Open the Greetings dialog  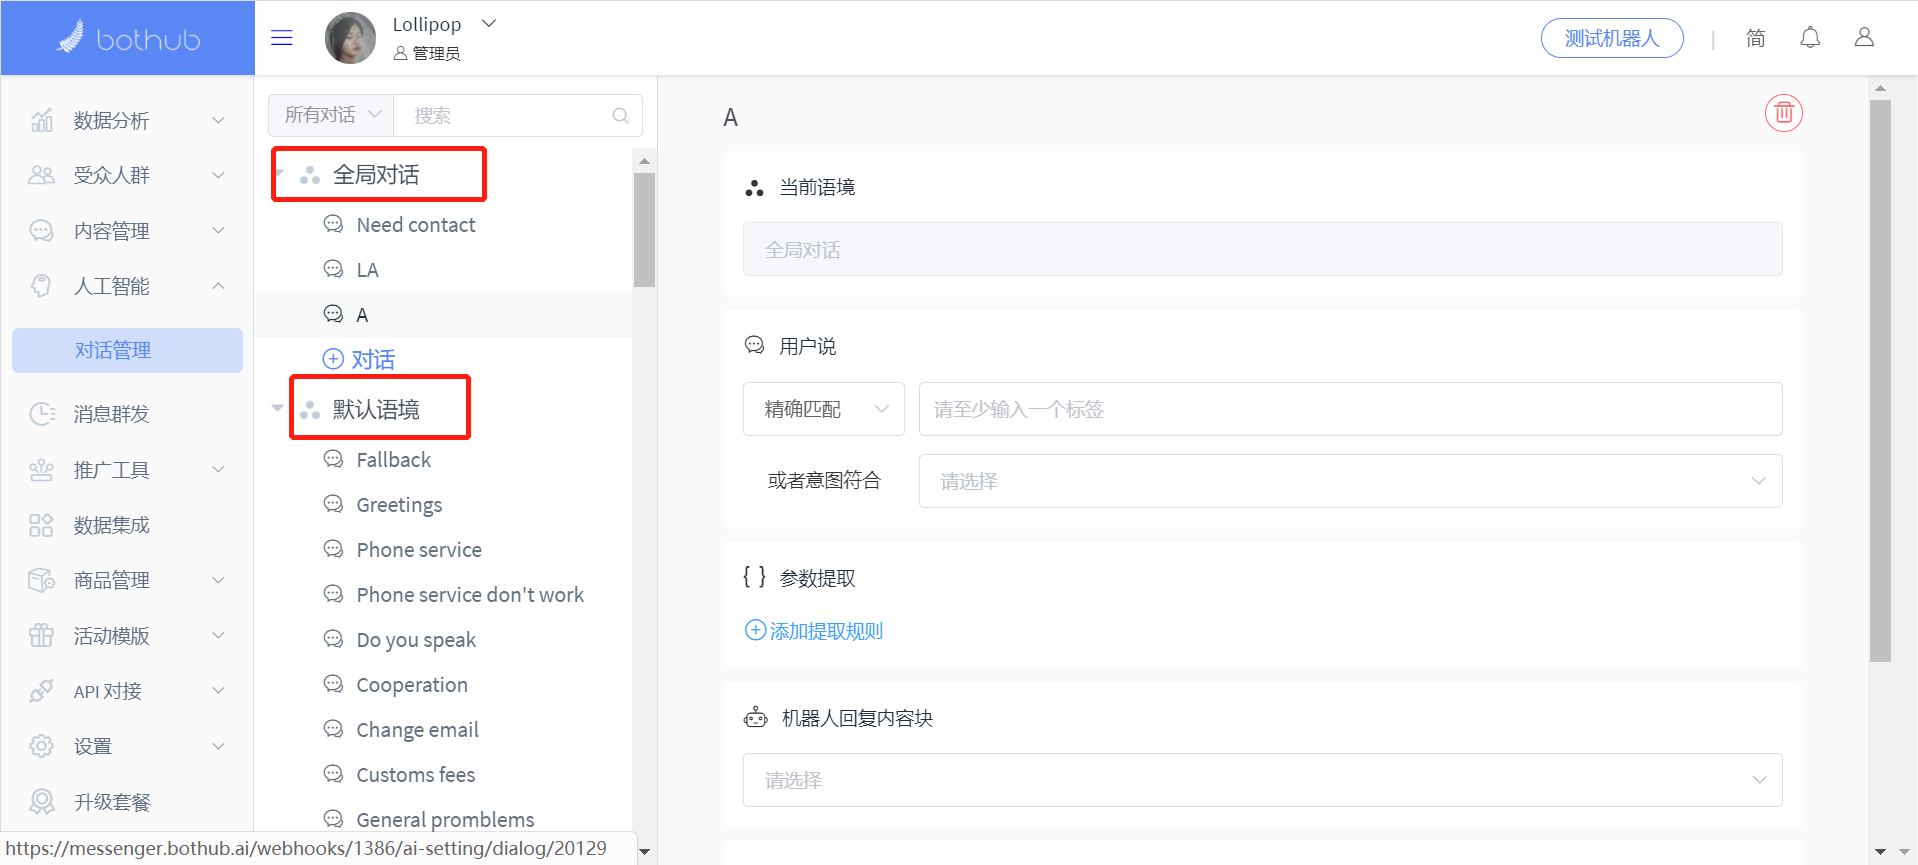(399, 505)
